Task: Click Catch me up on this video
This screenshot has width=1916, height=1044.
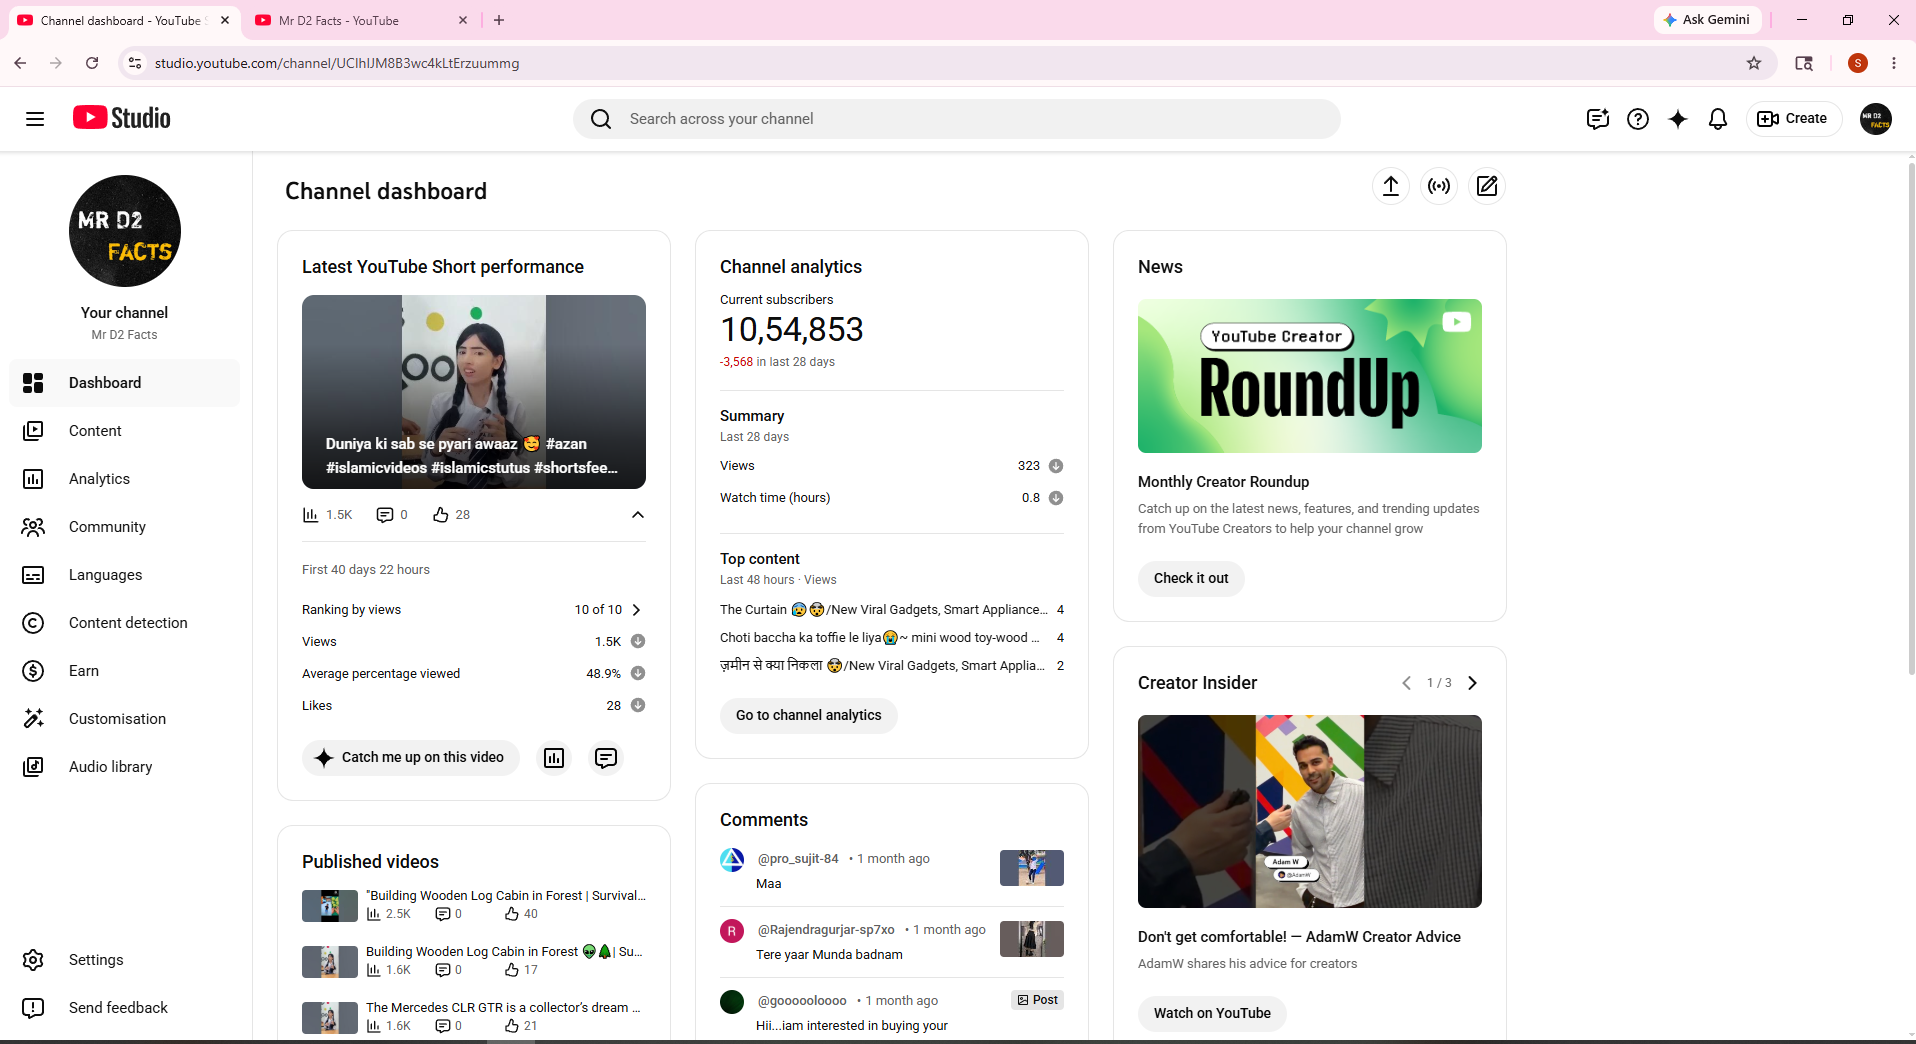Action: pos(411,758)
